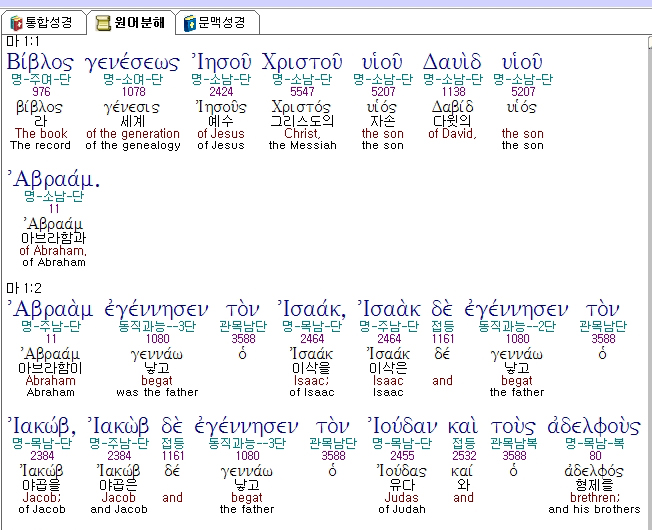The height and width of the screenshot is (530, 652).
Task: Click the Greek word ἀδελφοὺς
Action: (x=594, y=425)
